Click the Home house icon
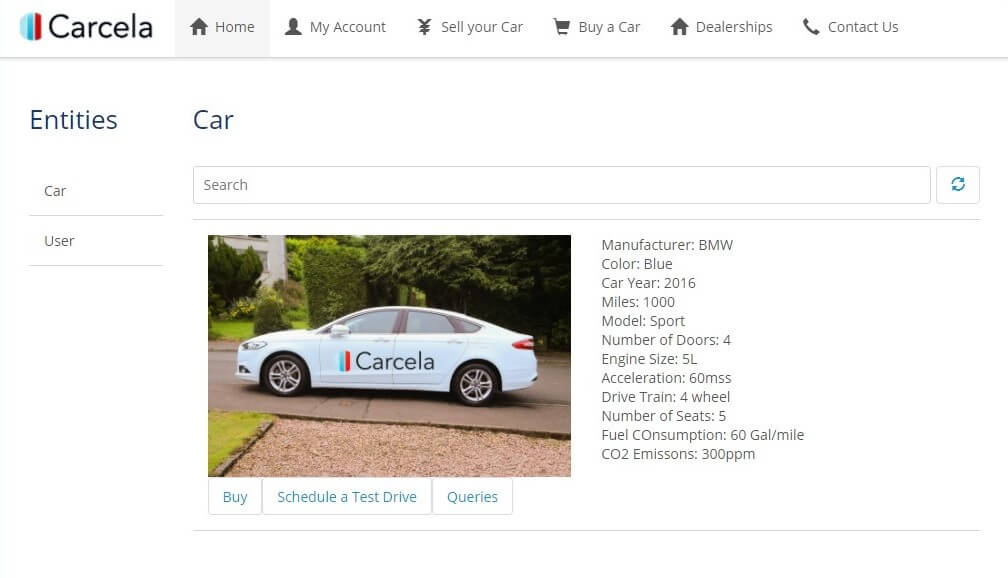1008x578 pixels. [199, 27]
